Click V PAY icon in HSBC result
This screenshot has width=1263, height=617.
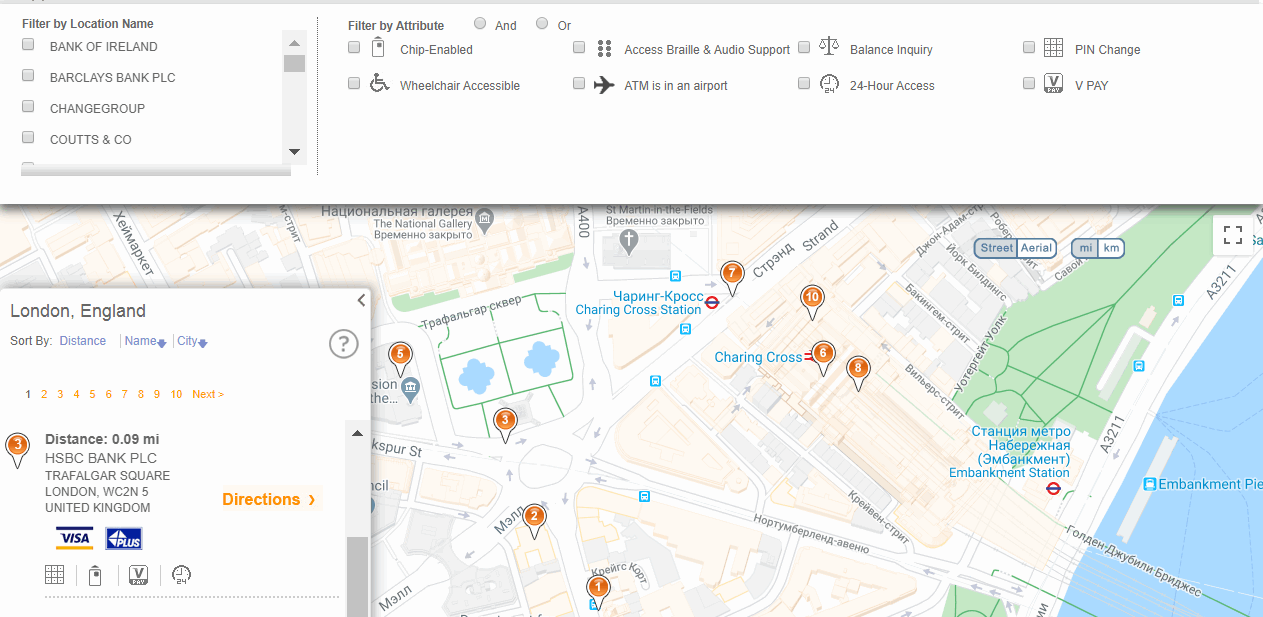(x=138, y=575)
